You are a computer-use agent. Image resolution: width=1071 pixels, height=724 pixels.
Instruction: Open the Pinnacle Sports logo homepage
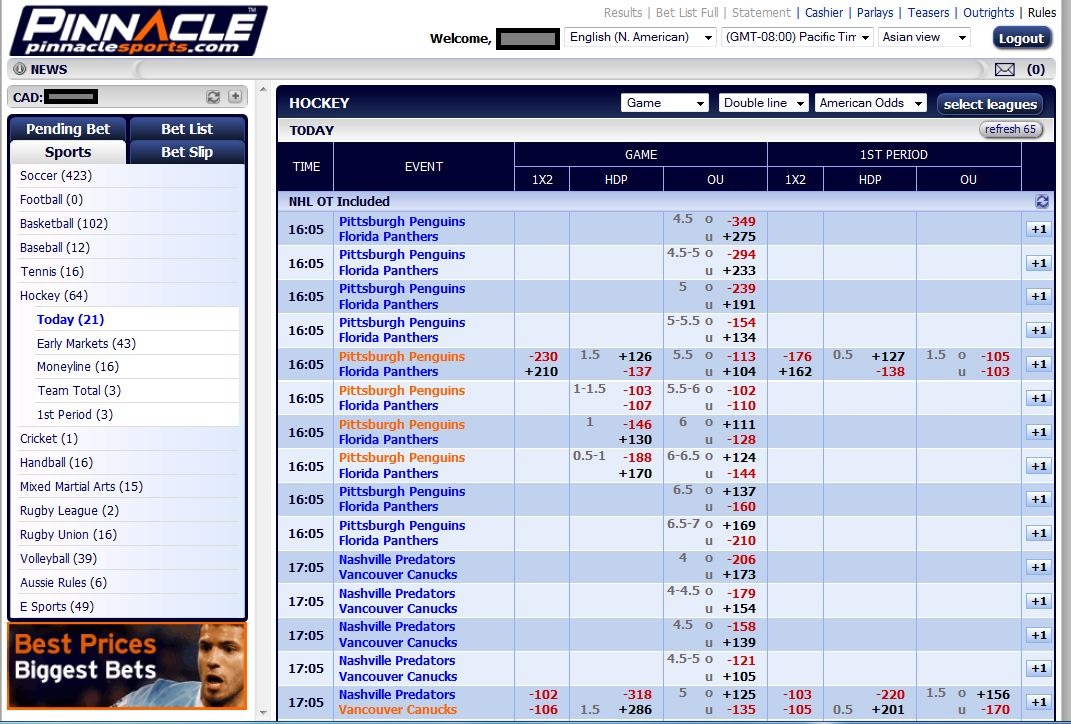tap(139, 31)
